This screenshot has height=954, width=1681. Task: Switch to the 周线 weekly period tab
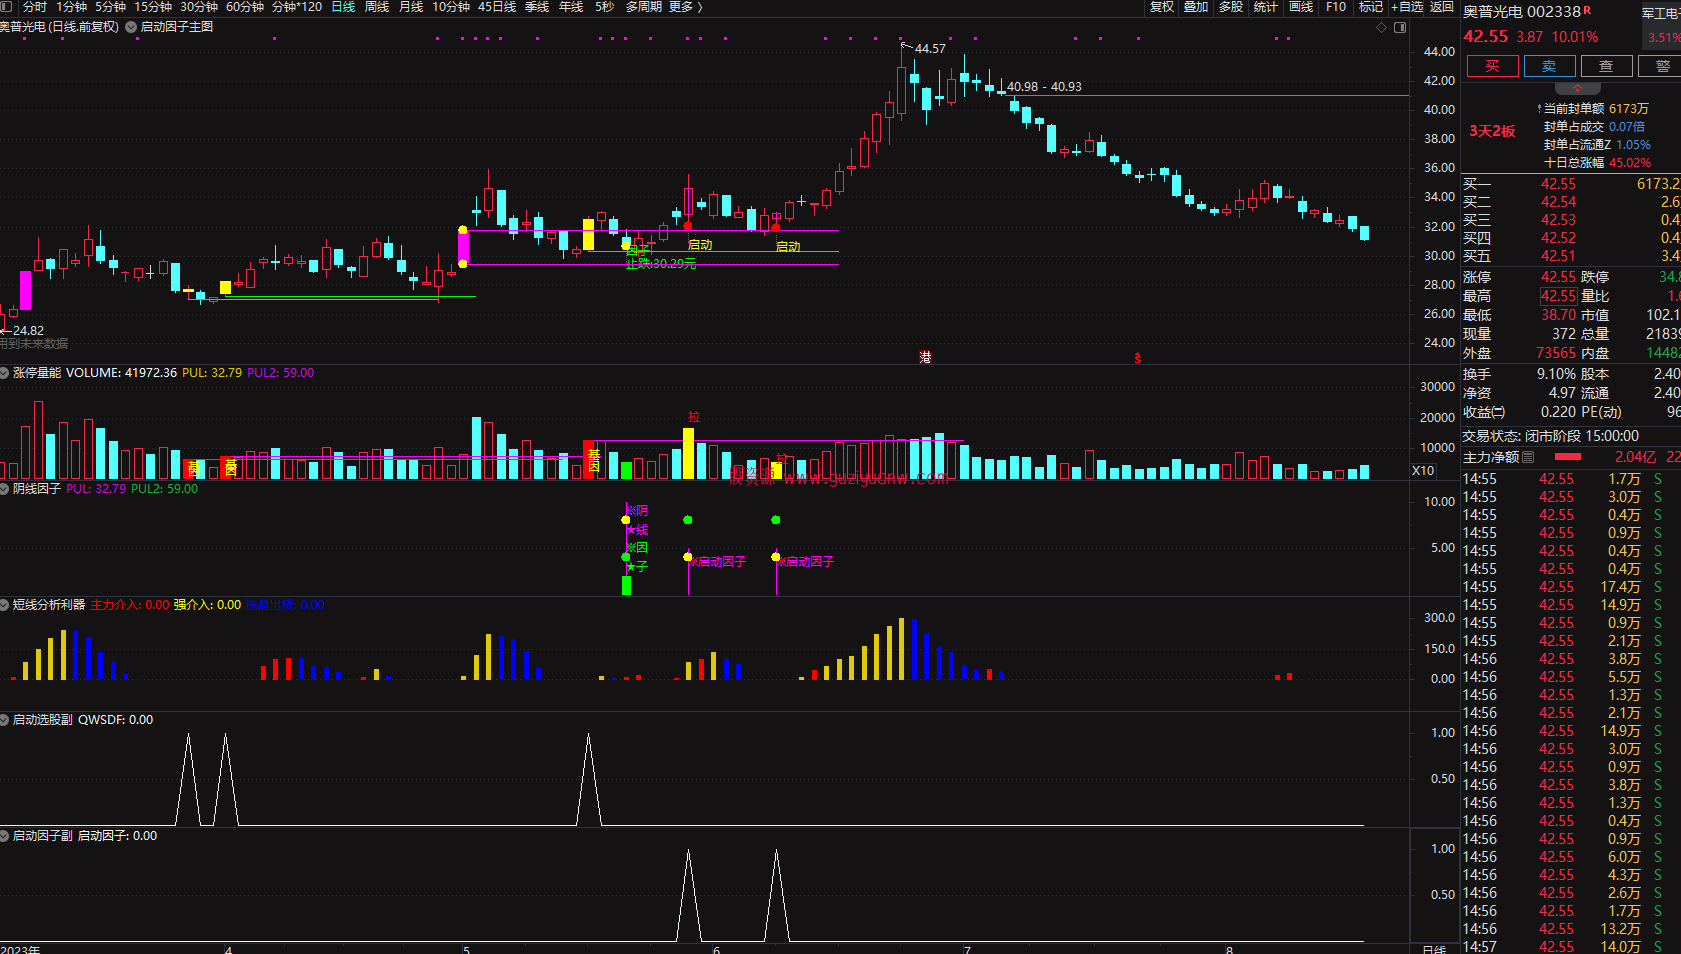pyautogui.click(x=377, y=7)
